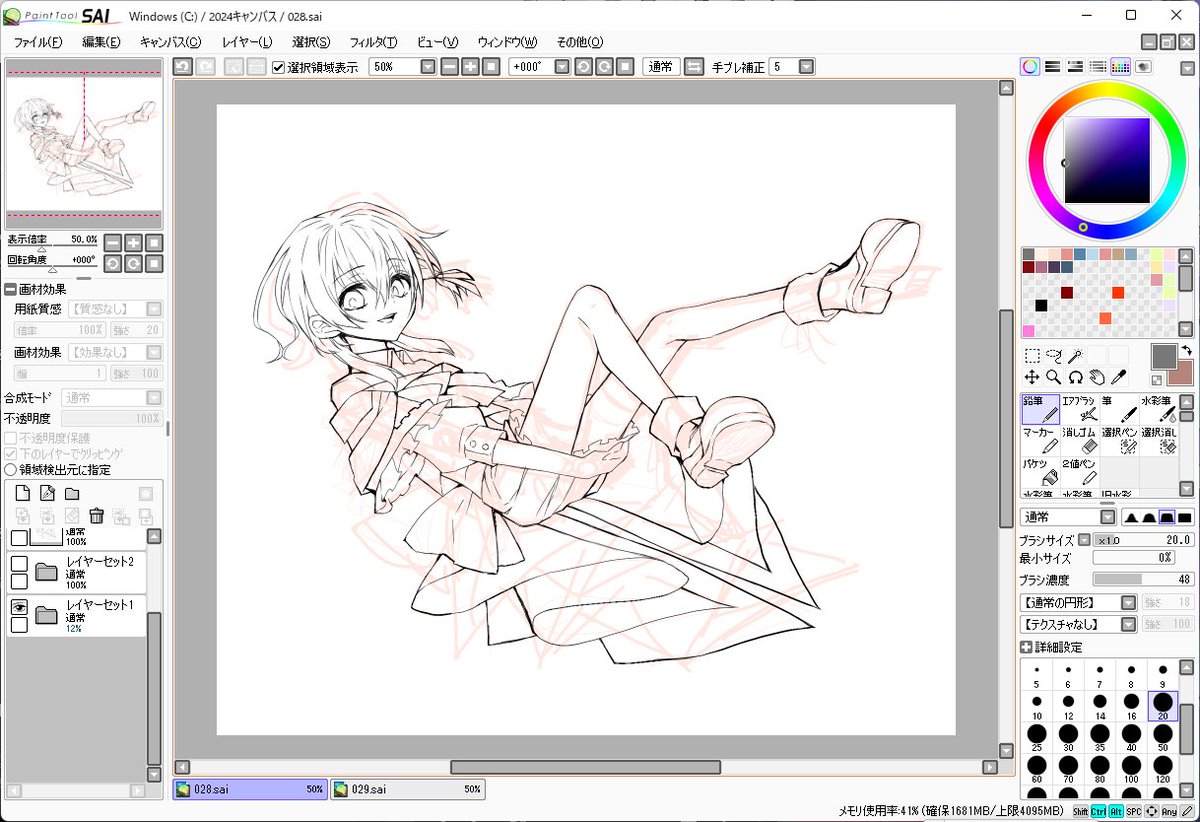Toggle the reset-to-default colors icon
The width and height of the screenshot is (1200, 822).
tap(1156, 380)
